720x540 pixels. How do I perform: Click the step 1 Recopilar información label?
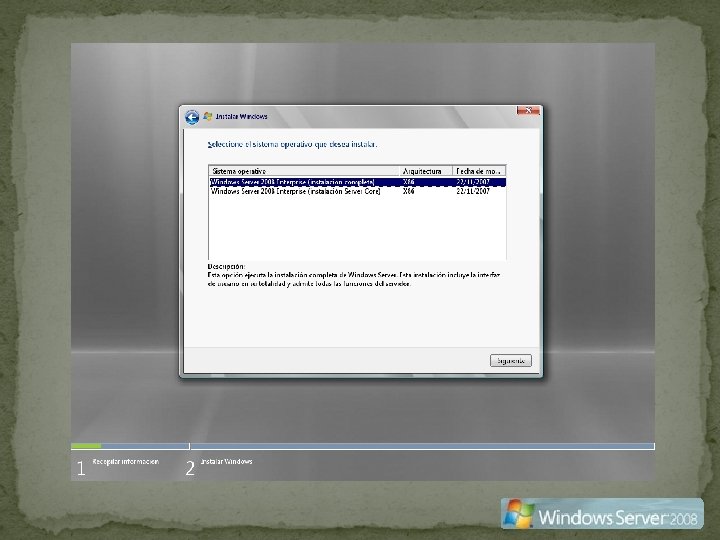[125, 461]
